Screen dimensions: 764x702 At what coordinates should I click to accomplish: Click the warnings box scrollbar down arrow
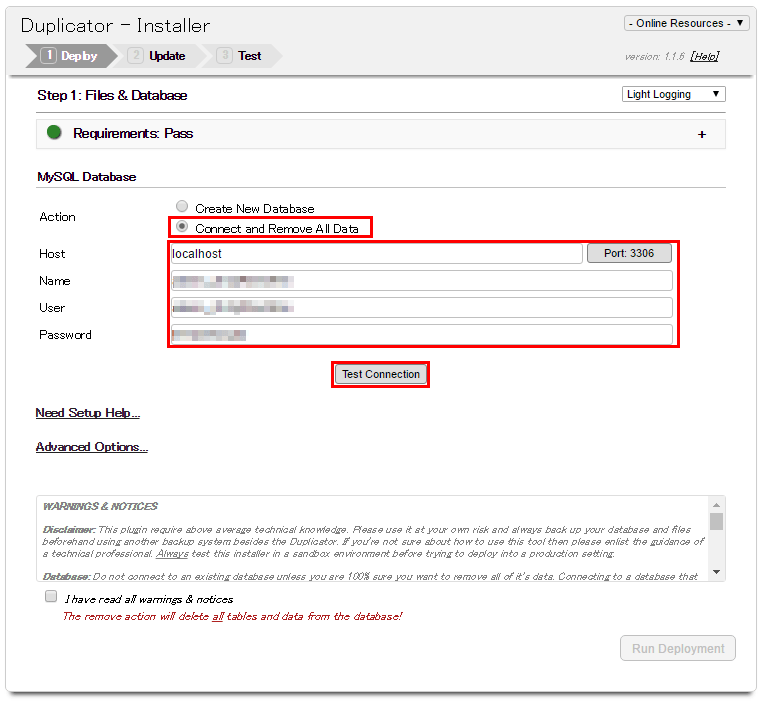click(716, 572)
